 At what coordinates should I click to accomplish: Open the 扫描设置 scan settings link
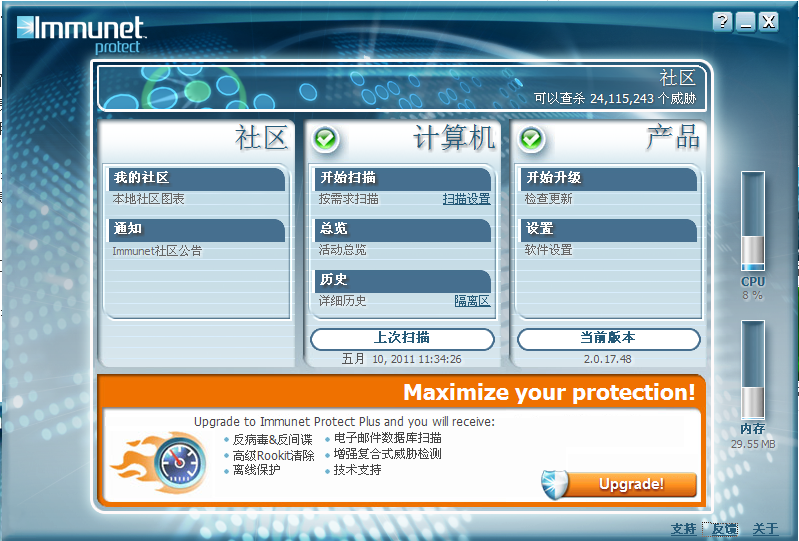(x=466, y=199)
